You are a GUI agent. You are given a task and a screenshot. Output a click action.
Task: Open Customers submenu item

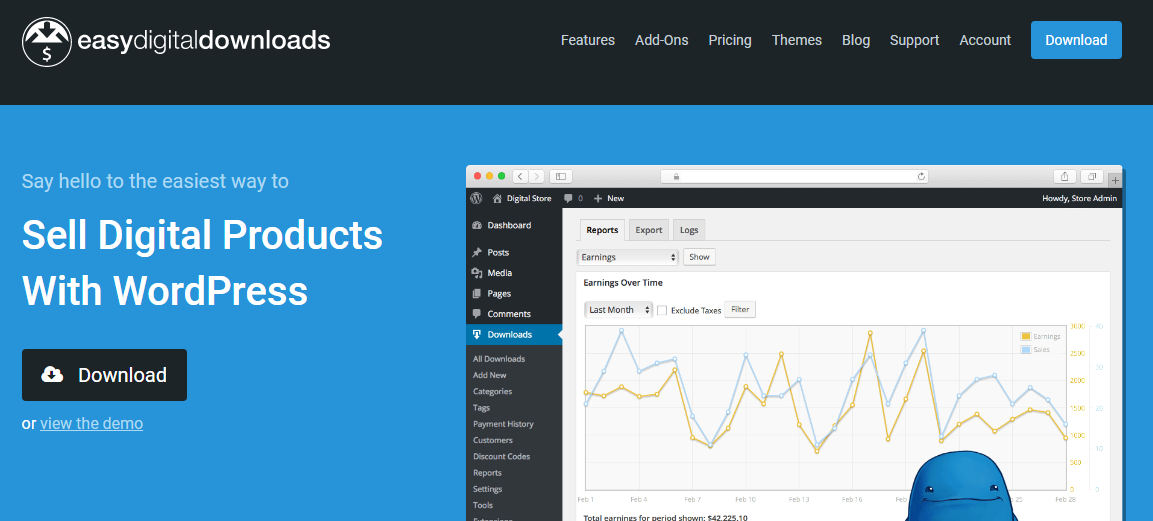(x=493, y=440)
